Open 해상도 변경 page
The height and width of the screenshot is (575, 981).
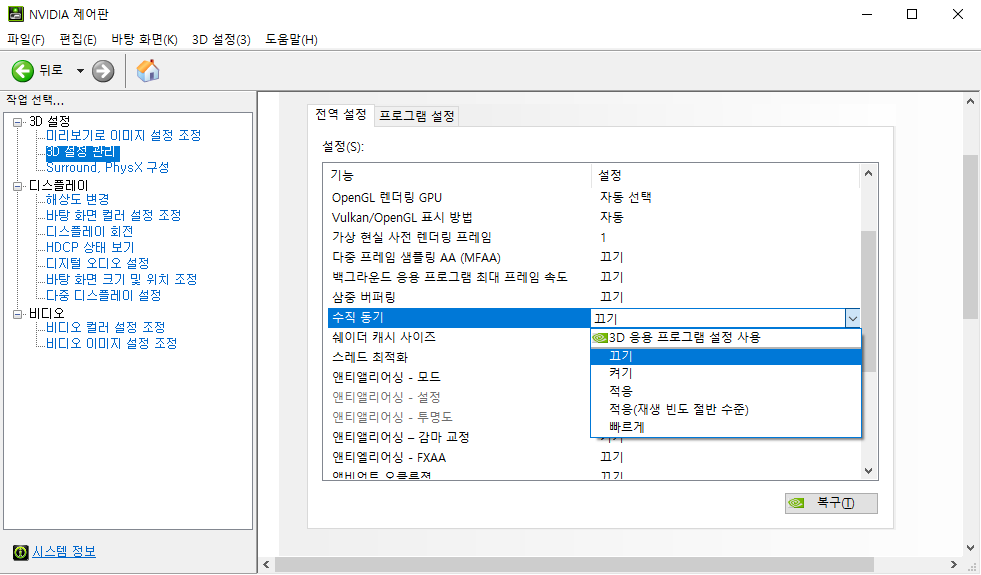click(78, 199)
